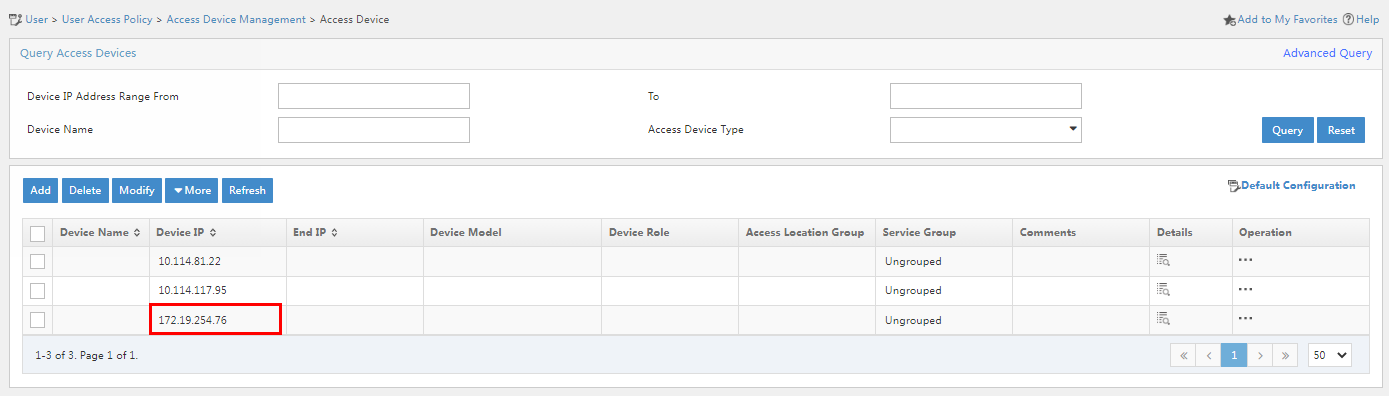Screen dimensions: 1389x396
Task: Open details icon for device 172.19.254.76
Action: click(1163, 319)
